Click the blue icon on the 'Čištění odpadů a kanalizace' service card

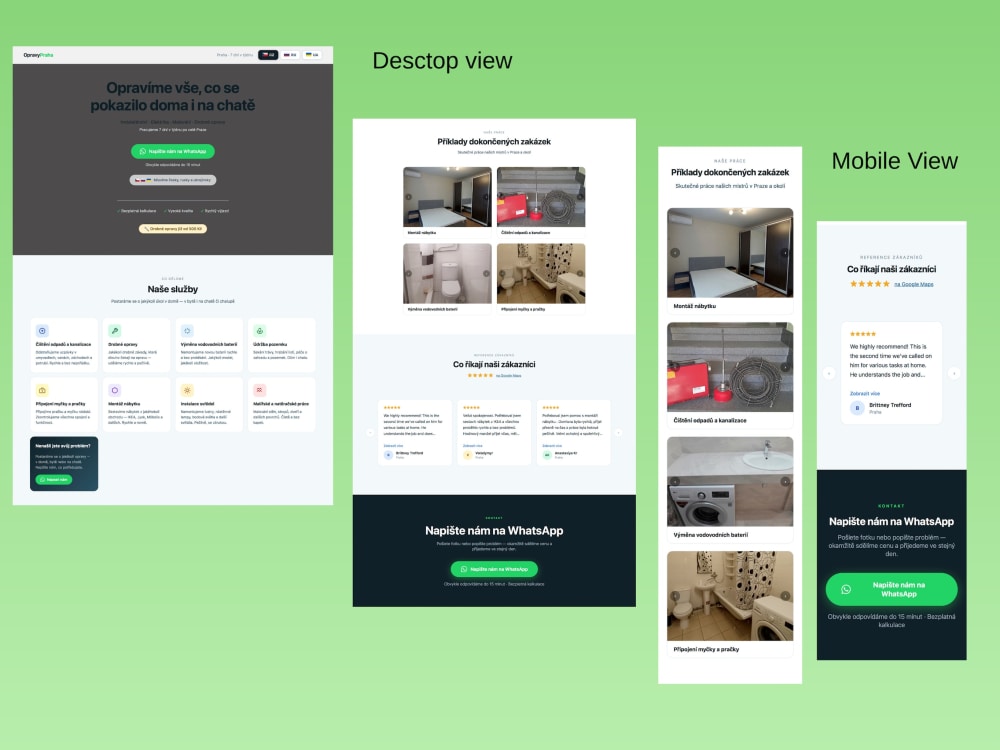click(42, 331)
